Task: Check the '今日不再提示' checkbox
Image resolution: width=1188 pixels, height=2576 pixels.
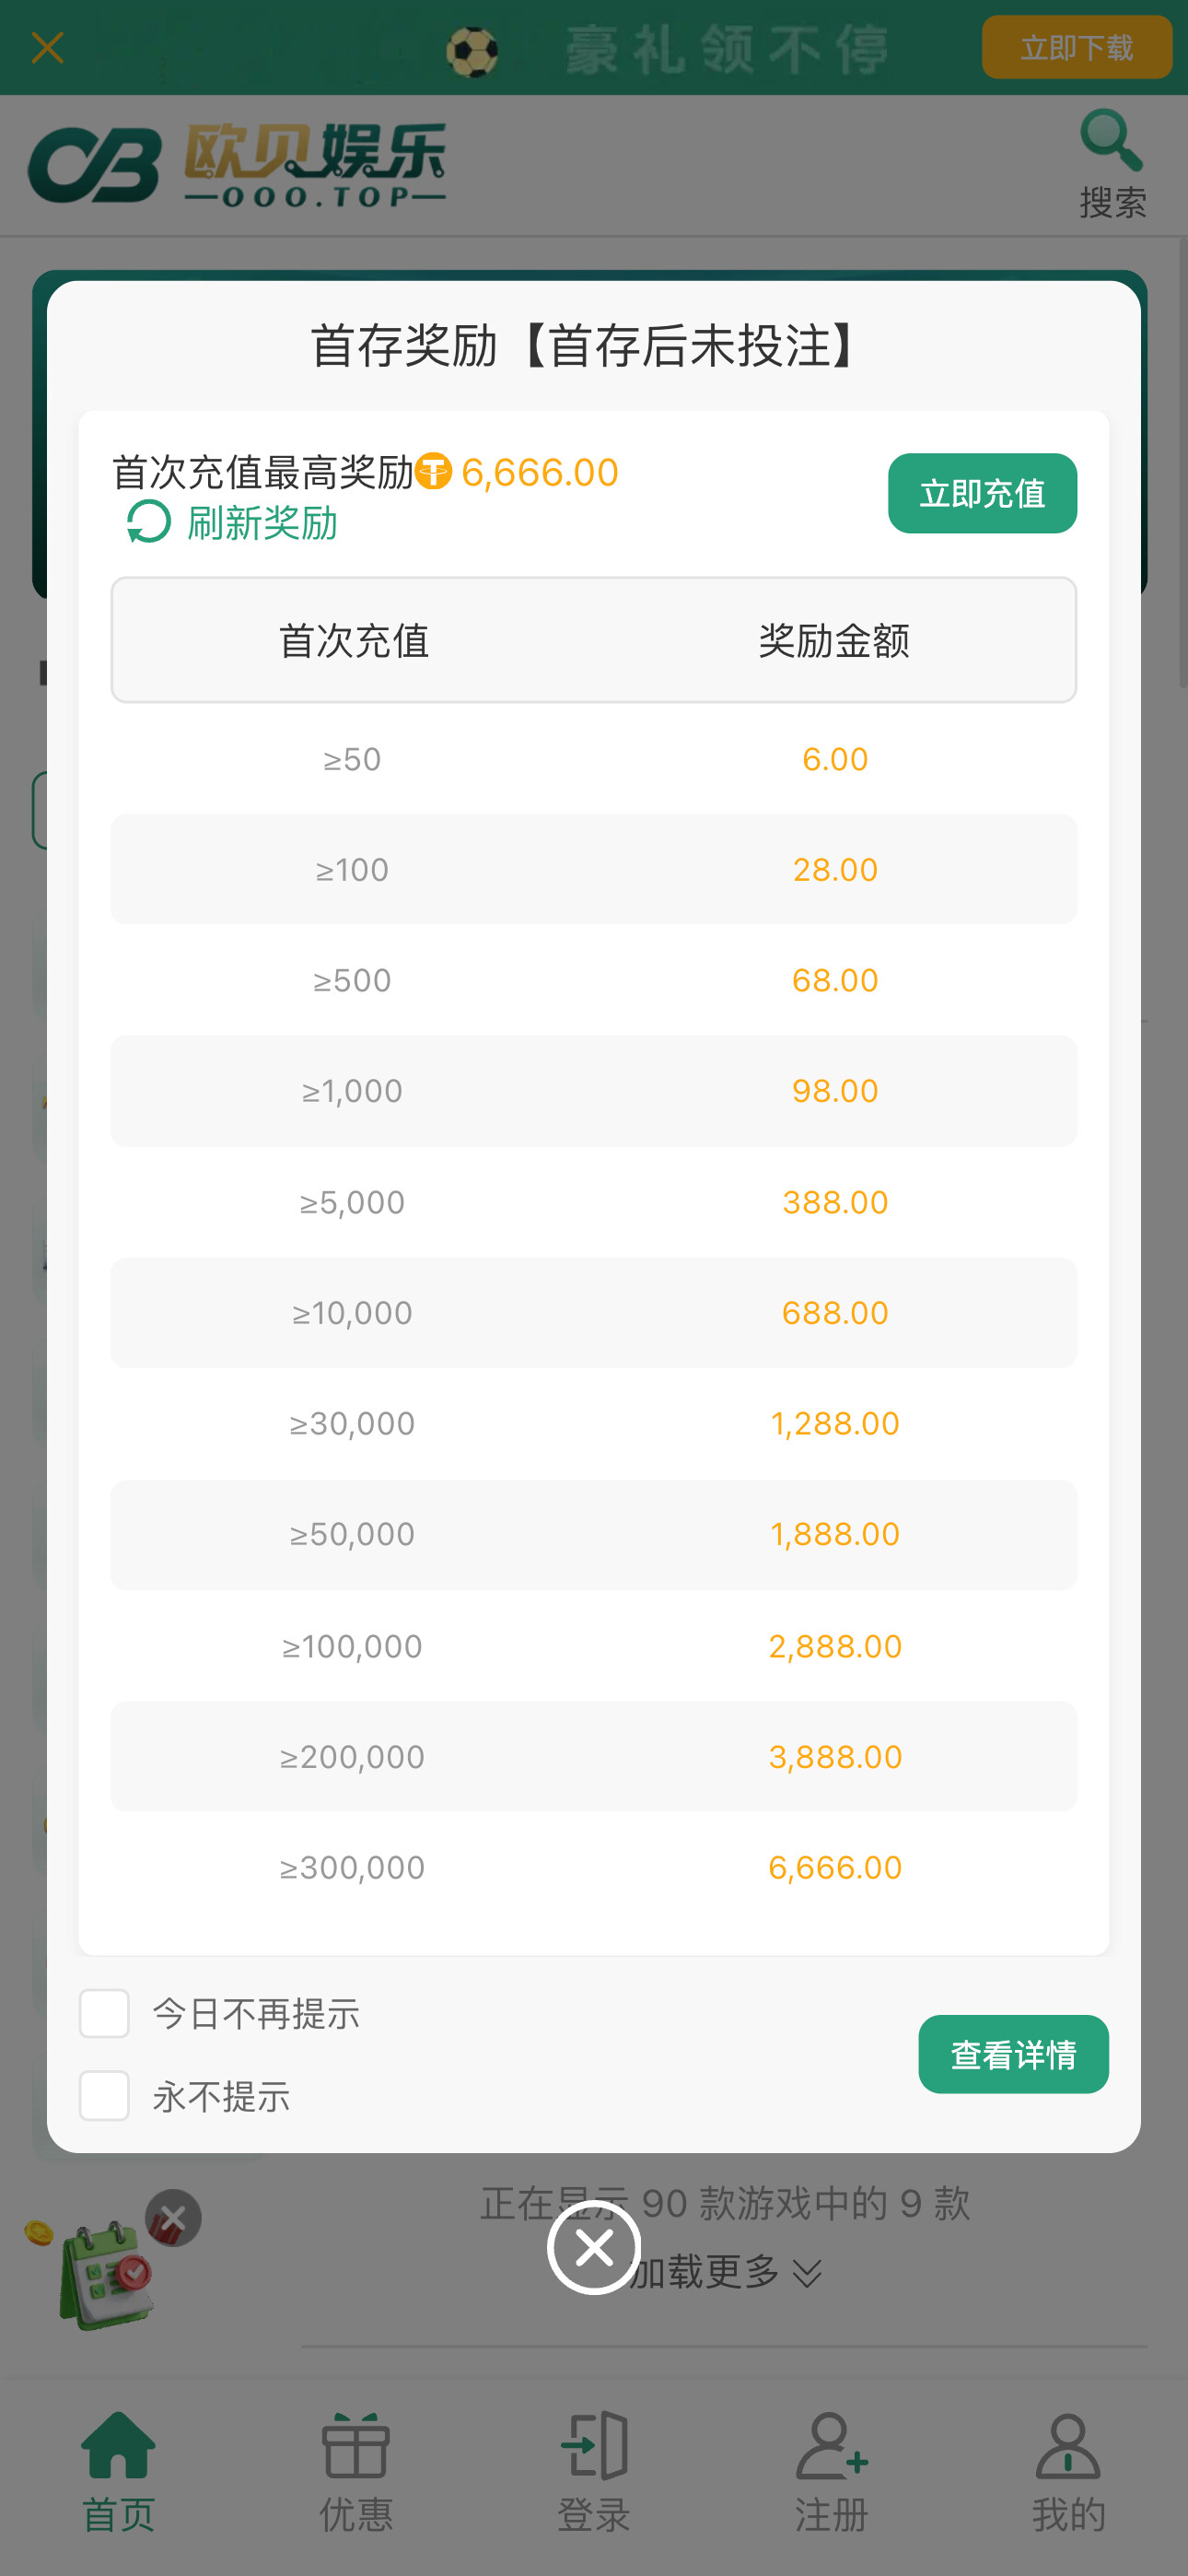Action: coord(104,2012)
